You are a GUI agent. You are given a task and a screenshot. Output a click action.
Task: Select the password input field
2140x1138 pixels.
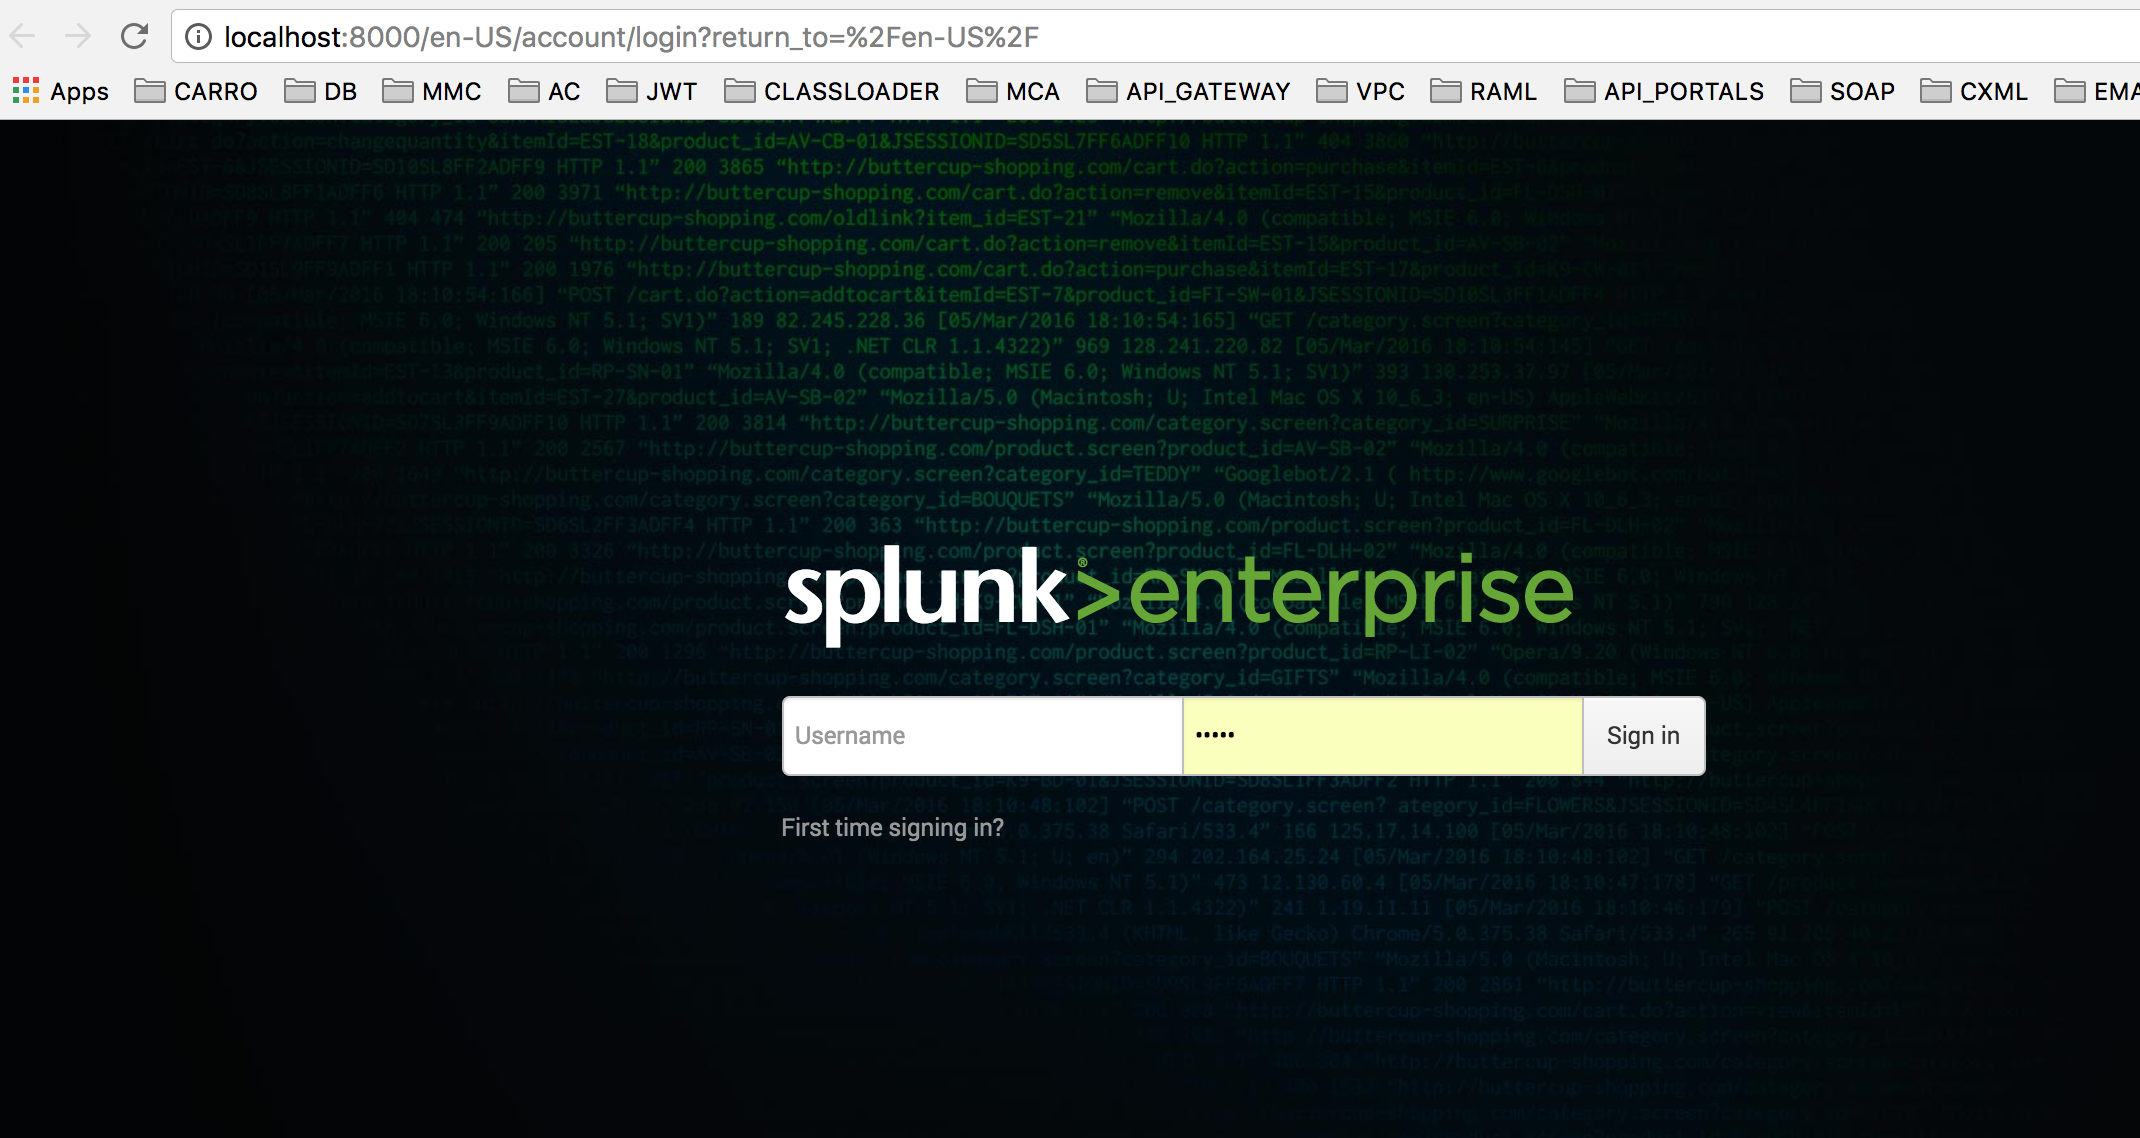pyautogui.click(x=1381, y=735)
